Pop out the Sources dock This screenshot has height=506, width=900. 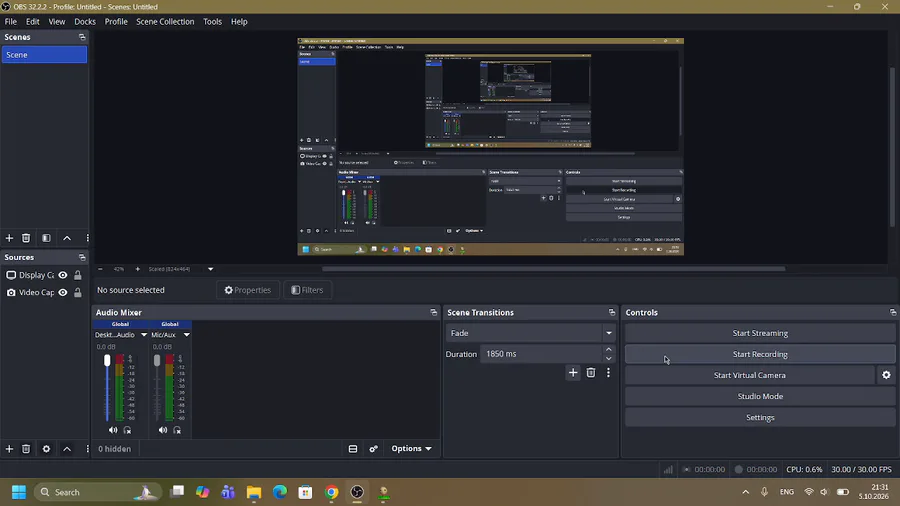point(82,258)
